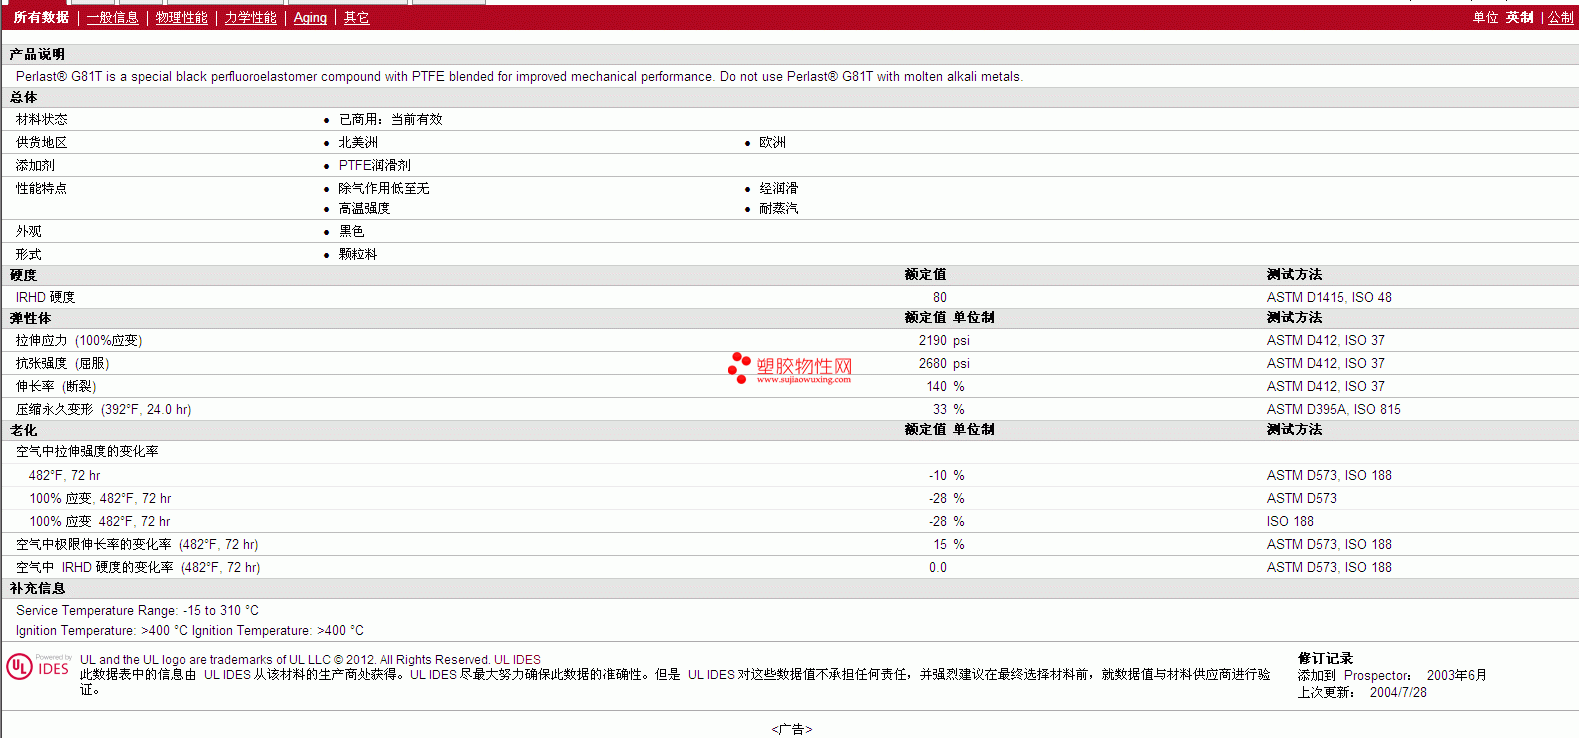Click the UL IDES logo
Viewport: 1579px width, 738px height.
38,667
